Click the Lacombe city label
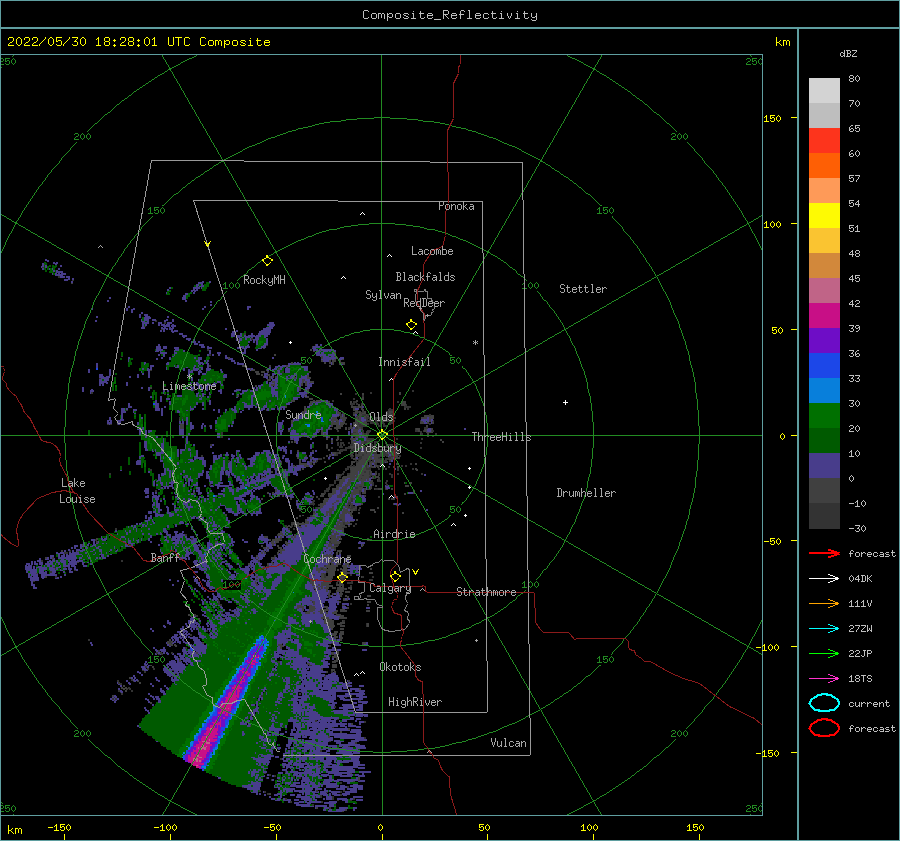This screenshot has height=841, width=900. coord(432,251)
